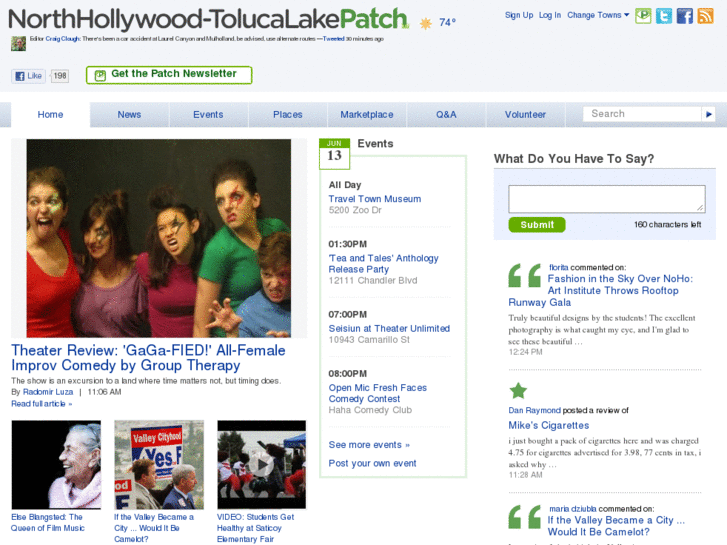Screen dimensions: 727x545
Task: Click the green star review icon
Action: coord(518,391)
